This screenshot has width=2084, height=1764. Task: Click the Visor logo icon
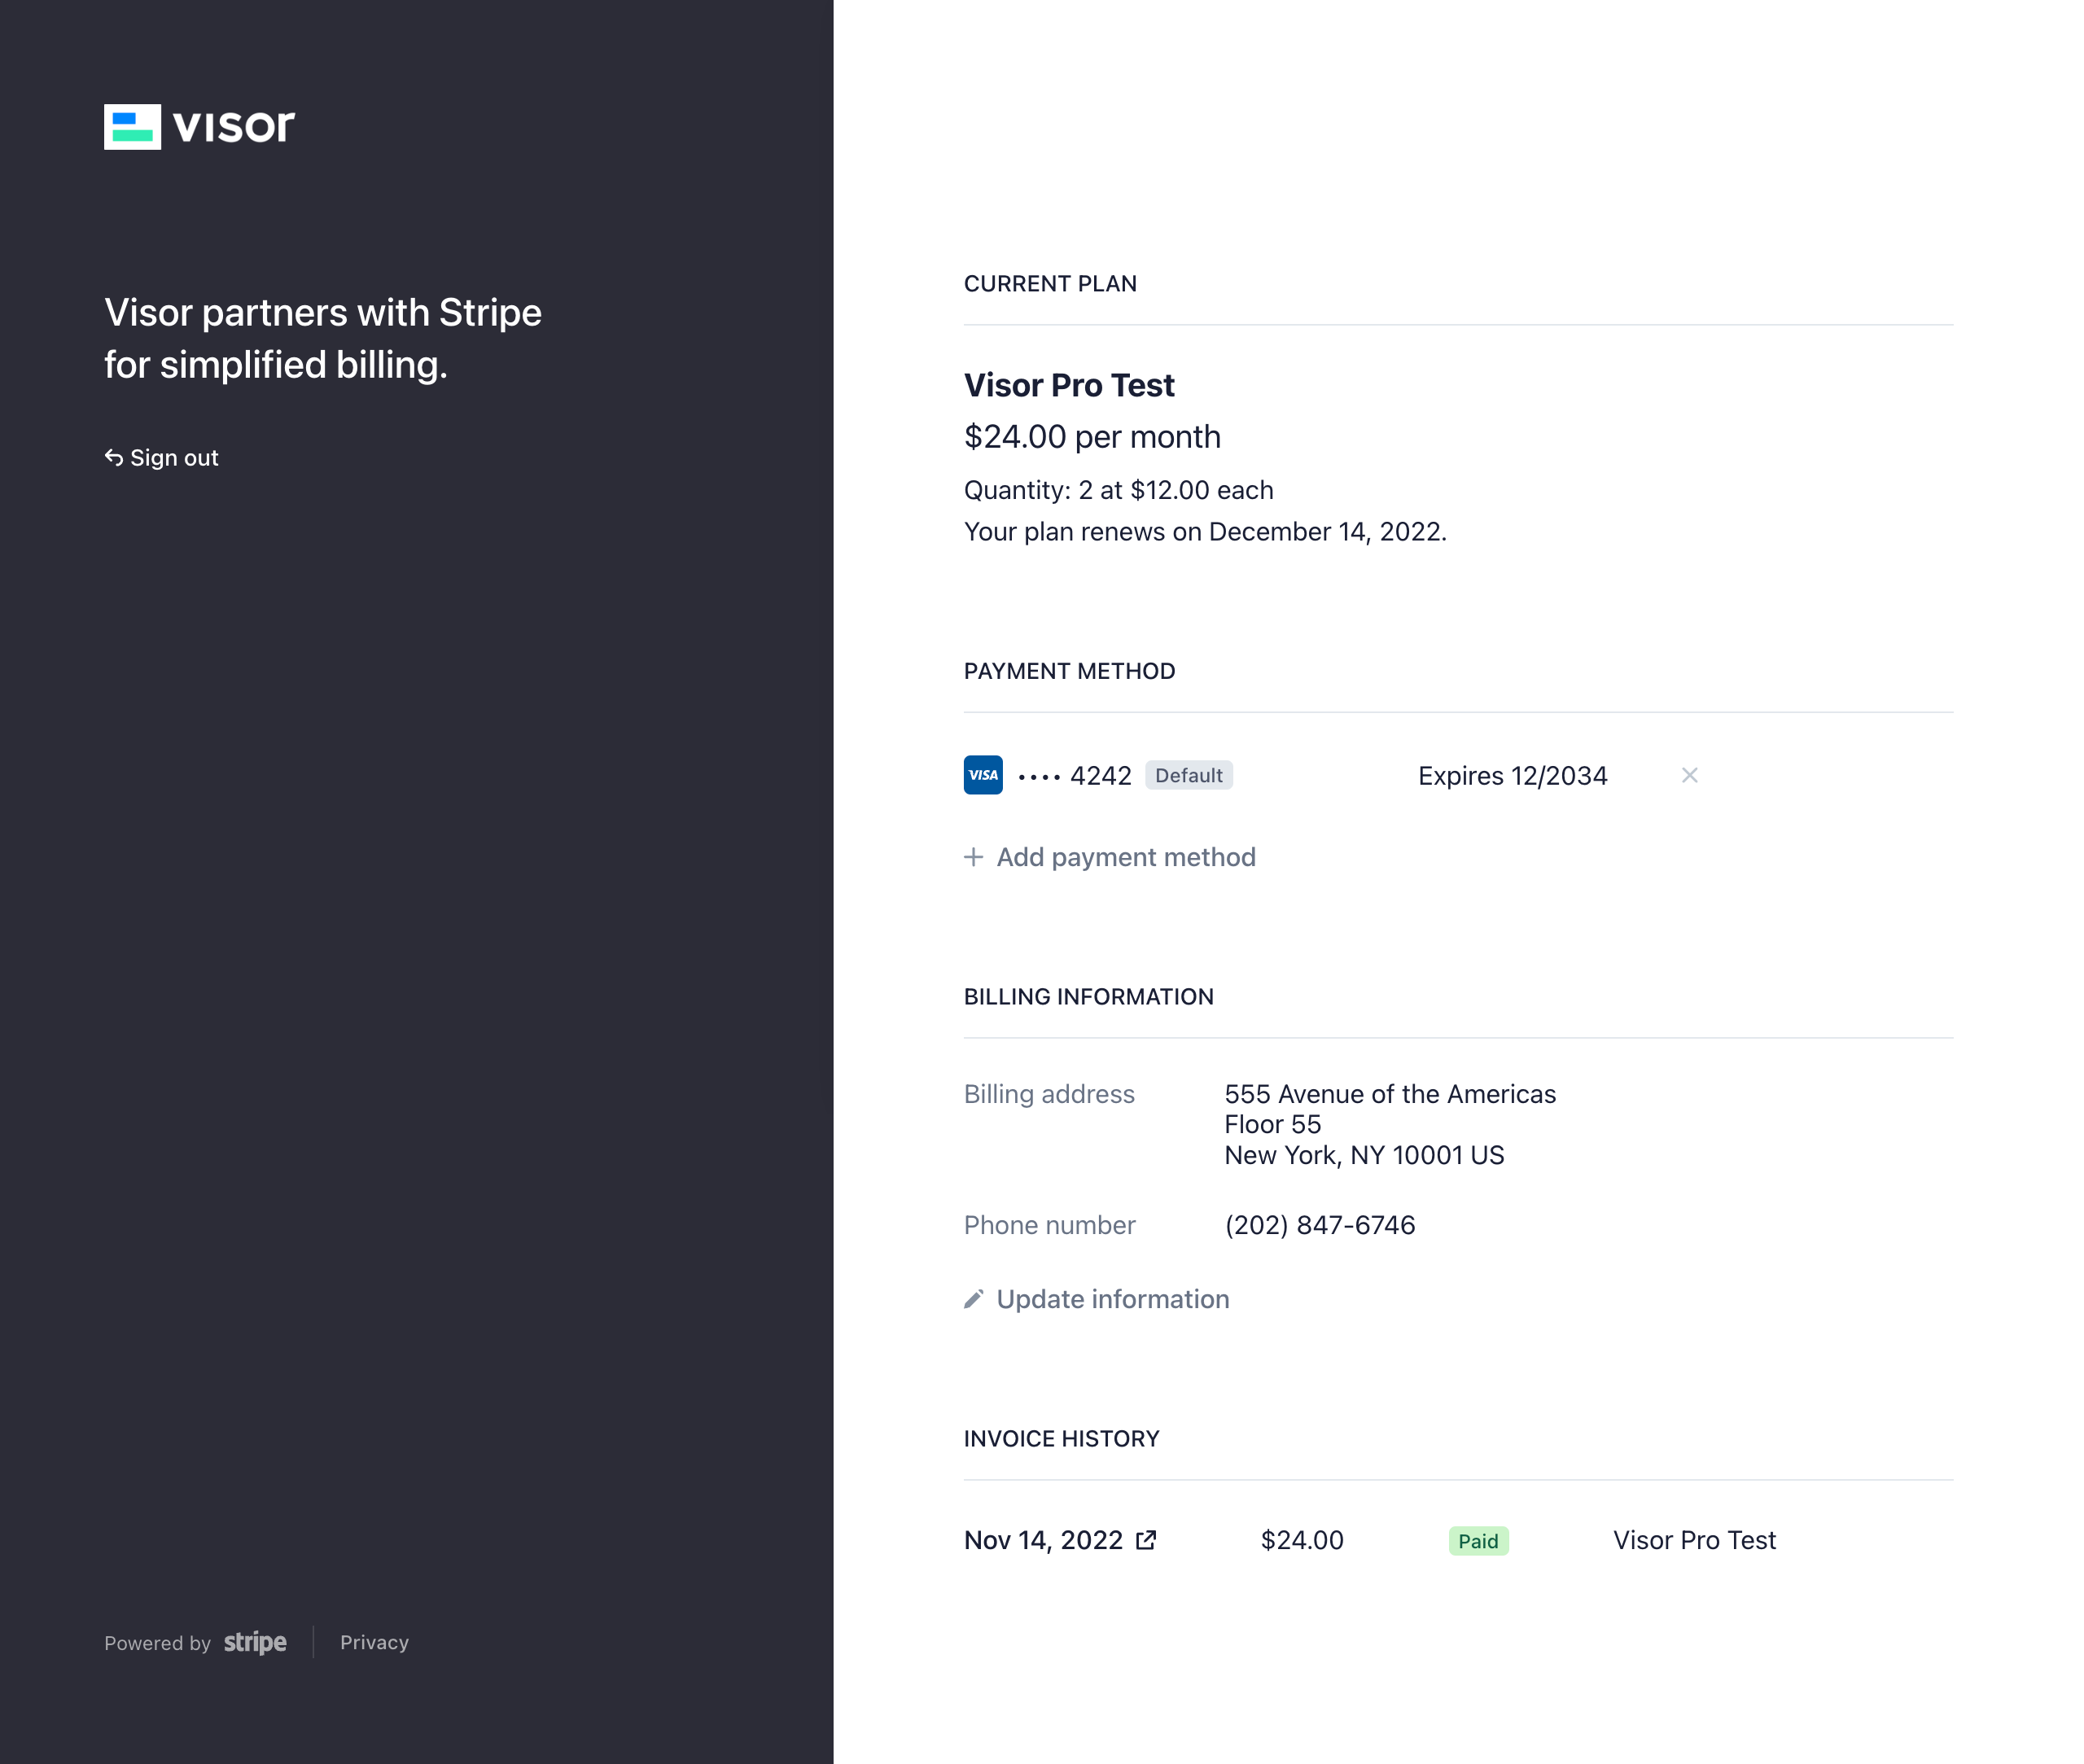tap(132, 127)
